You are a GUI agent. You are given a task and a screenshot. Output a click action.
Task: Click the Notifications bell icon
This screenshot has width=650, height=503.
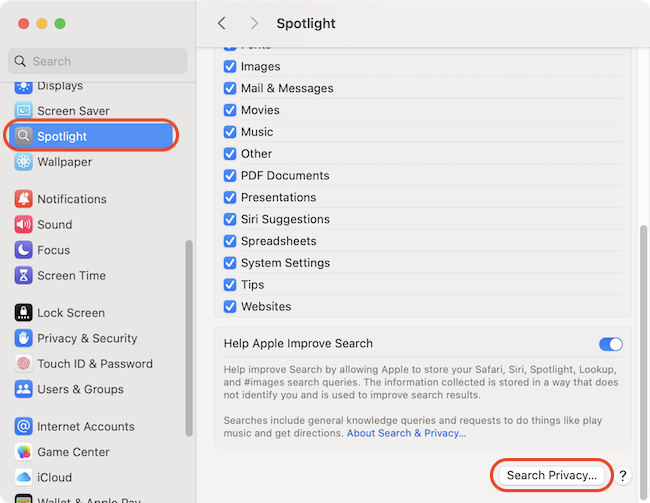click(x=24, y=199)
